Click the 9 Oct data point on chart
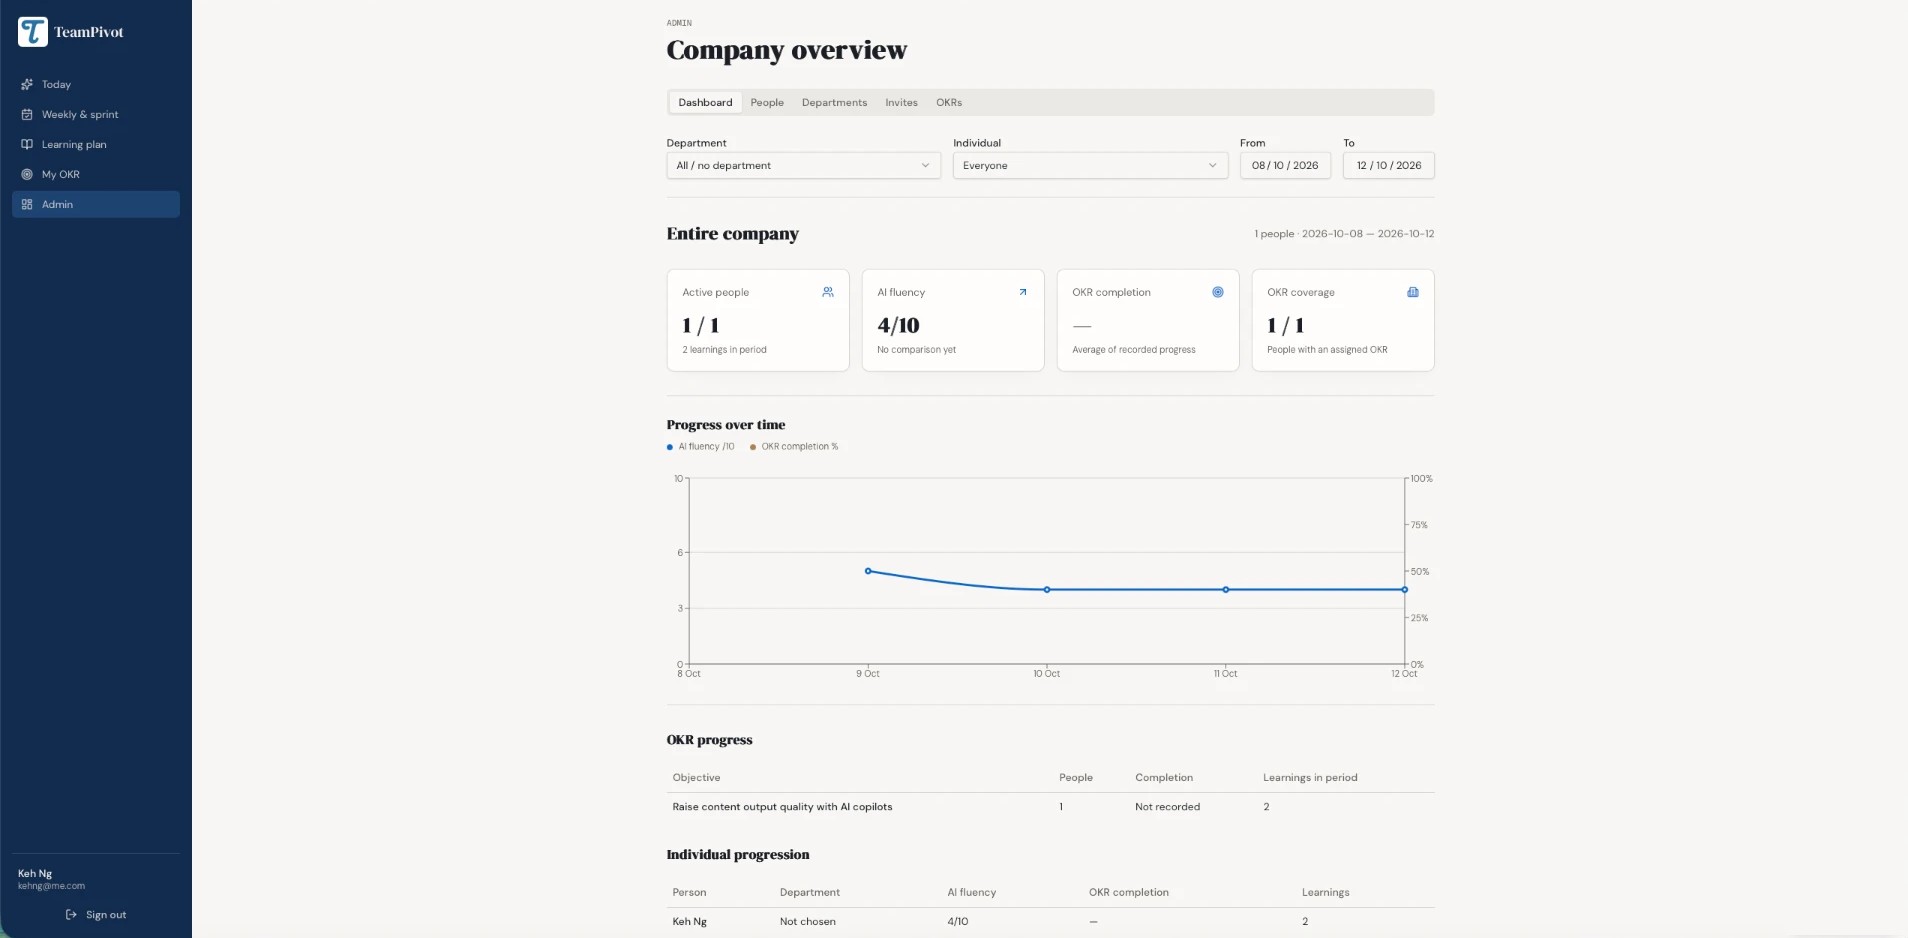The height and width of the screenshot is (938, 1908). point(868,571)
